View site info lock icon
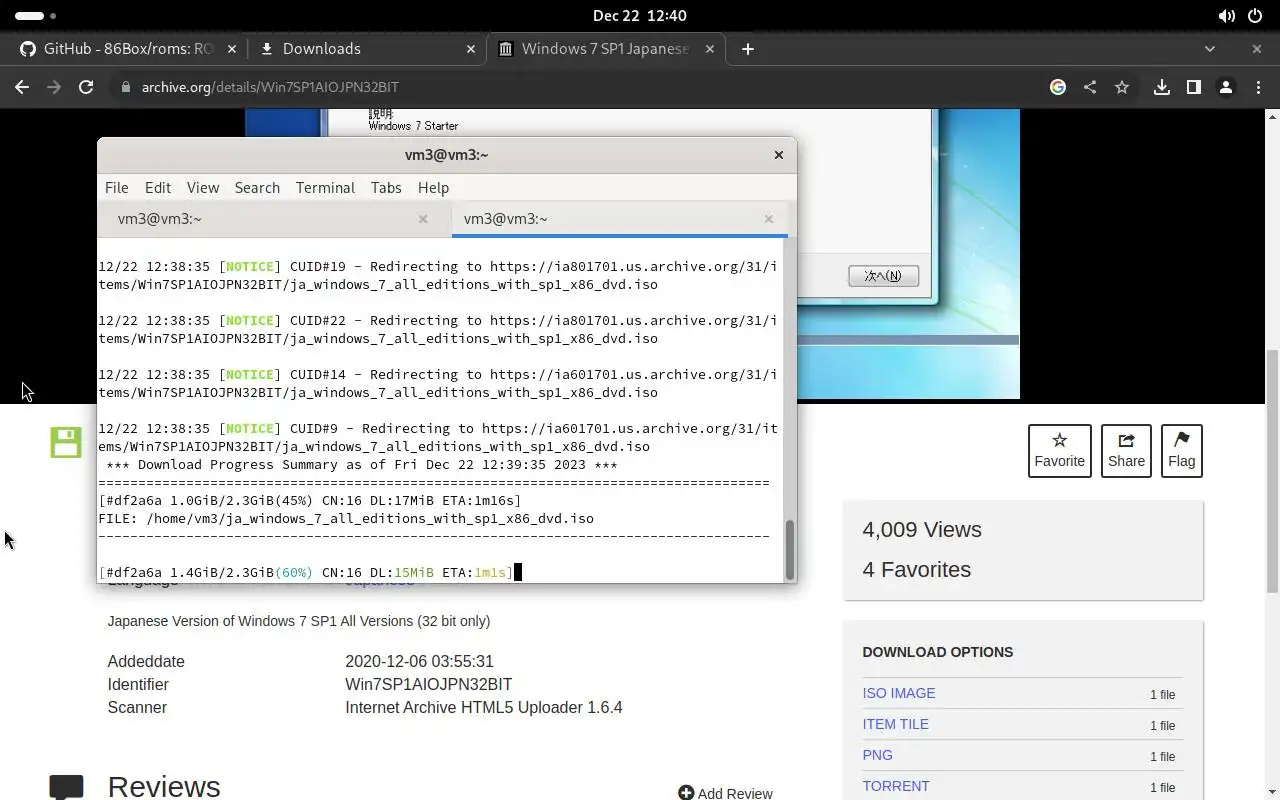1280x800 pixels. (x=125, y=87)
